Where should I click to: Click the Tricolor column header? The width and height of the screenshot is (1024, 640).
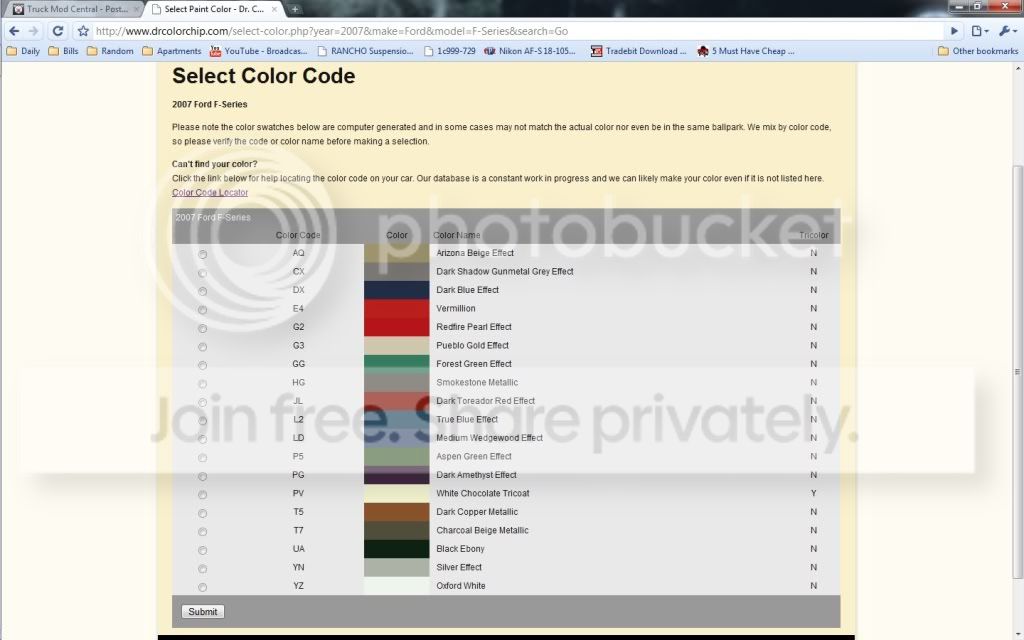pos(813,235)
